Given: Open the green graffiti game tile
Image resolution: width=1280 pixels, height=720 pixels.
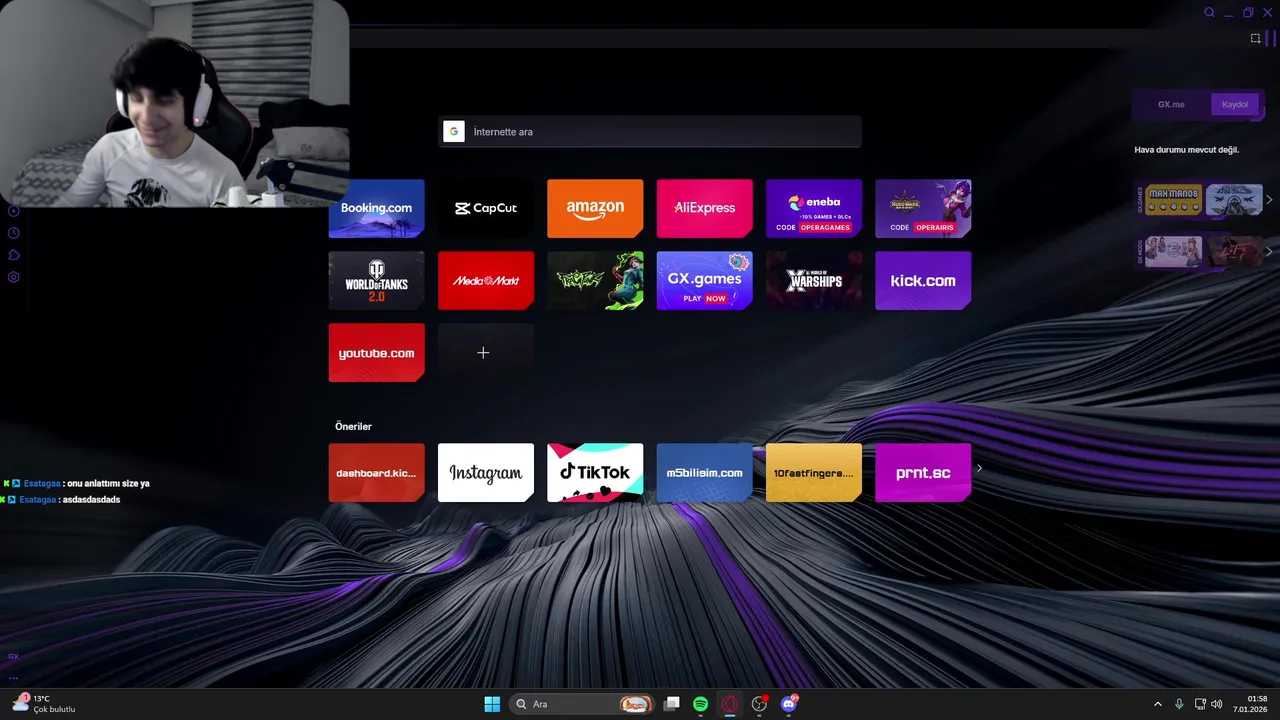Looking at the screenshot, I should point(595,280).
